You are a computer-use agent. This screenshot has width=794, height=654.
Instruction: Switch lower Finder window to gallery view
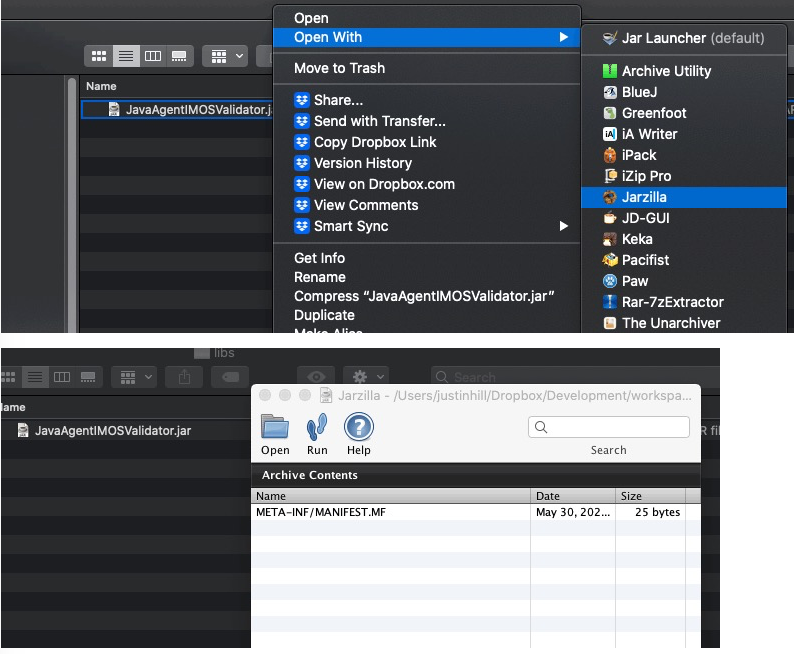click(x=88, y=377)
